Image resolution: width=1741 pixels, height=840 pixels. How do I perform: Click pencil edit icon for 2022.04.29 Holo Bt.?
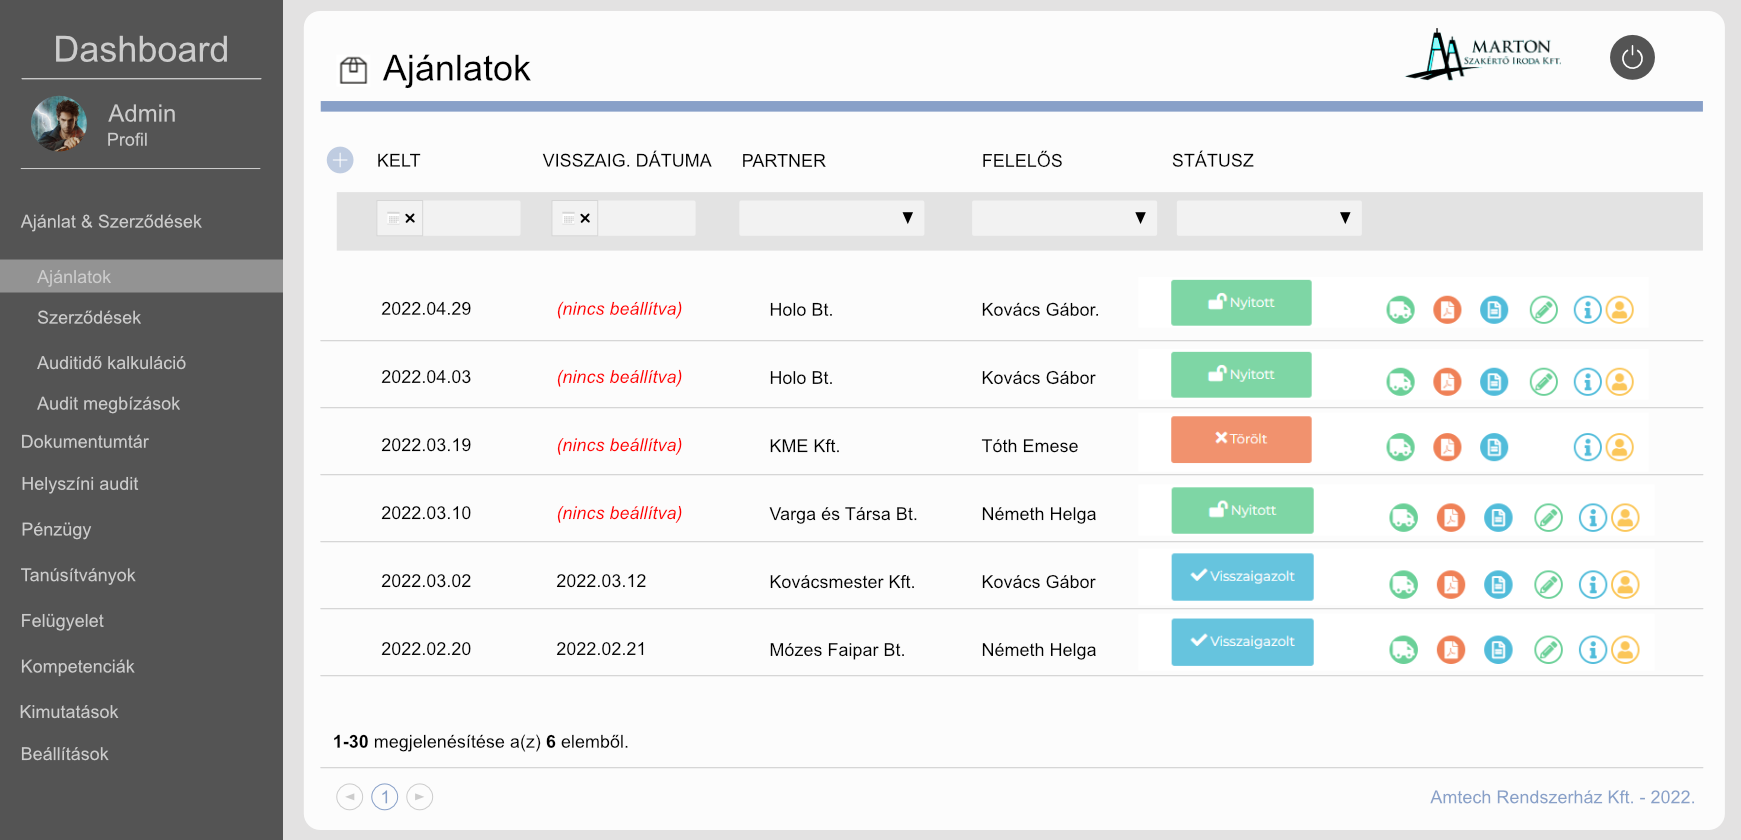pos(1544,310)
